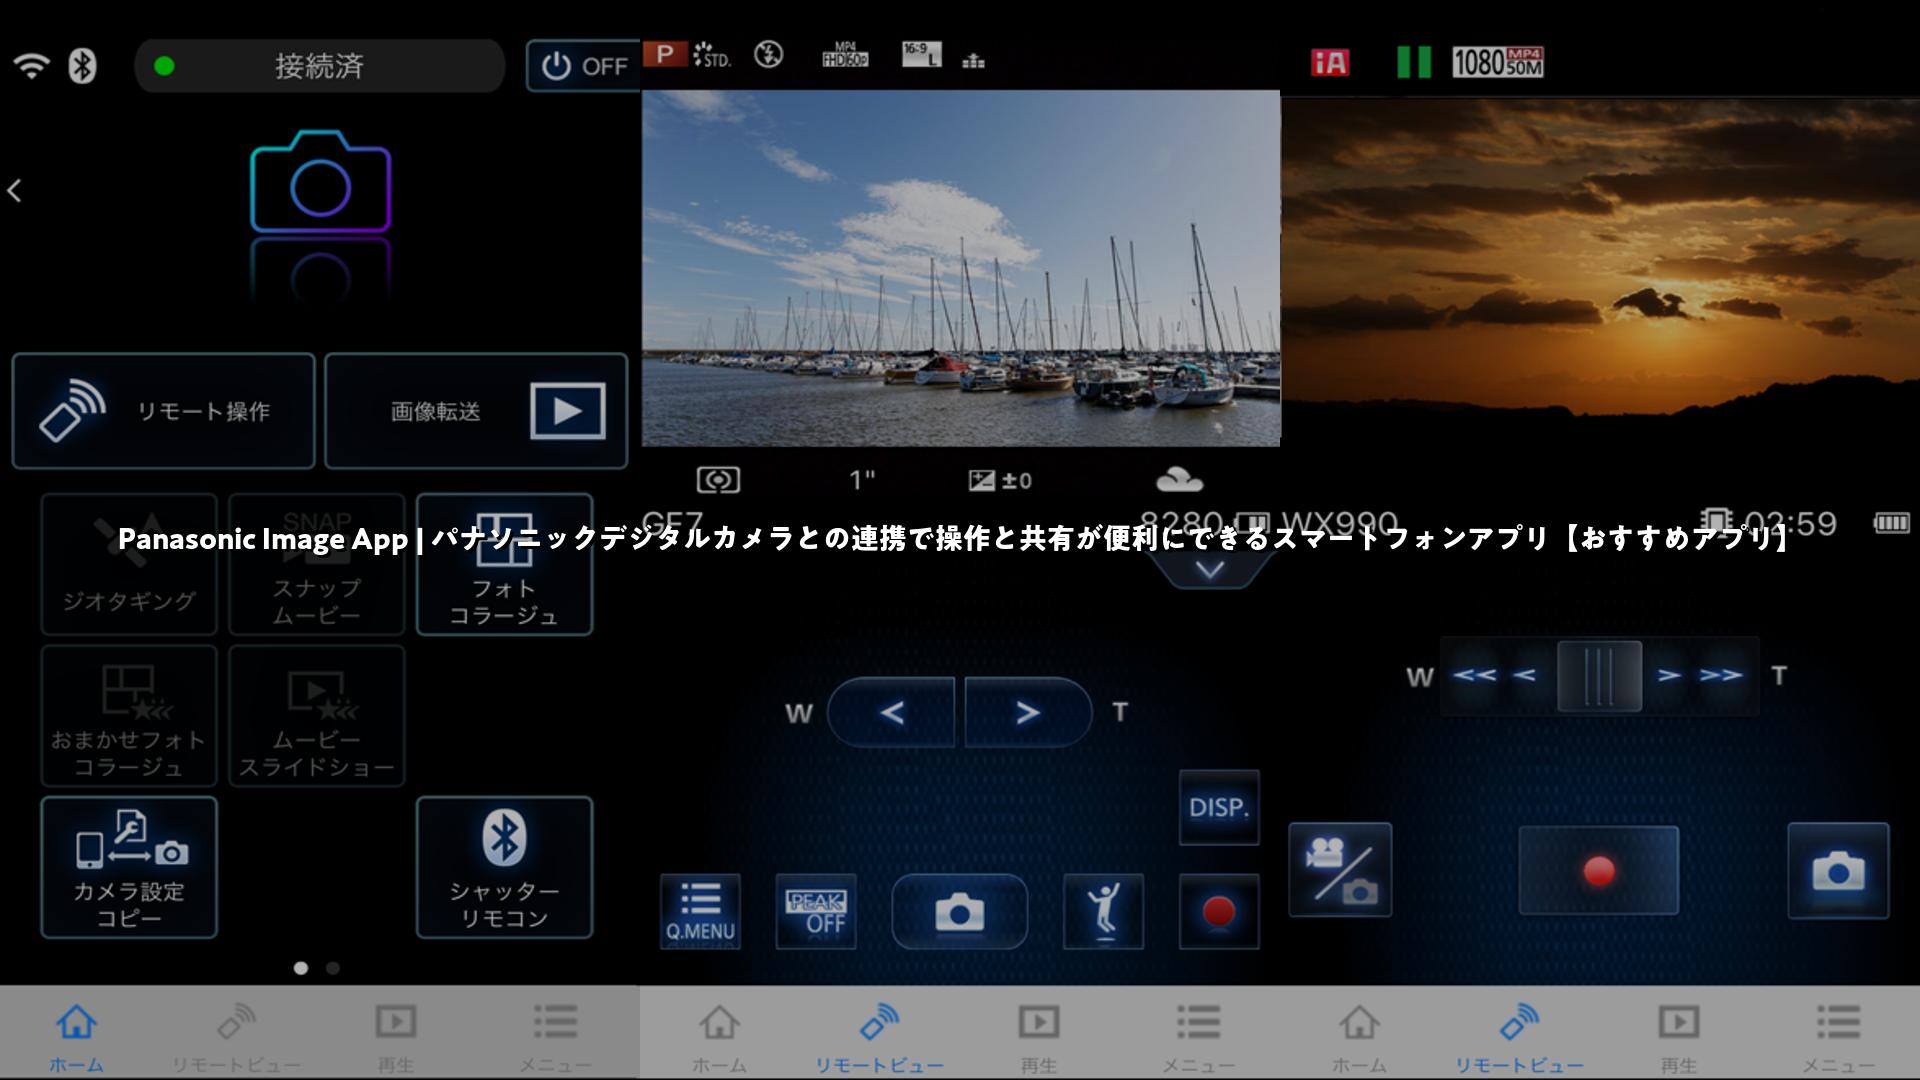Select リモートビュー tab in the sunset preview panel

1519,1037
